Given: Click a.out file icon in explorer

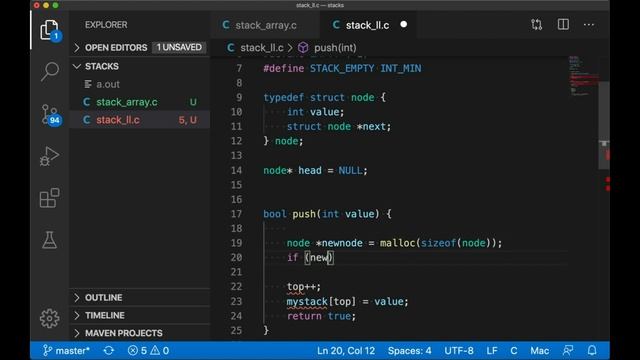Looking at the screenshot, I should [x=88, y=84].
